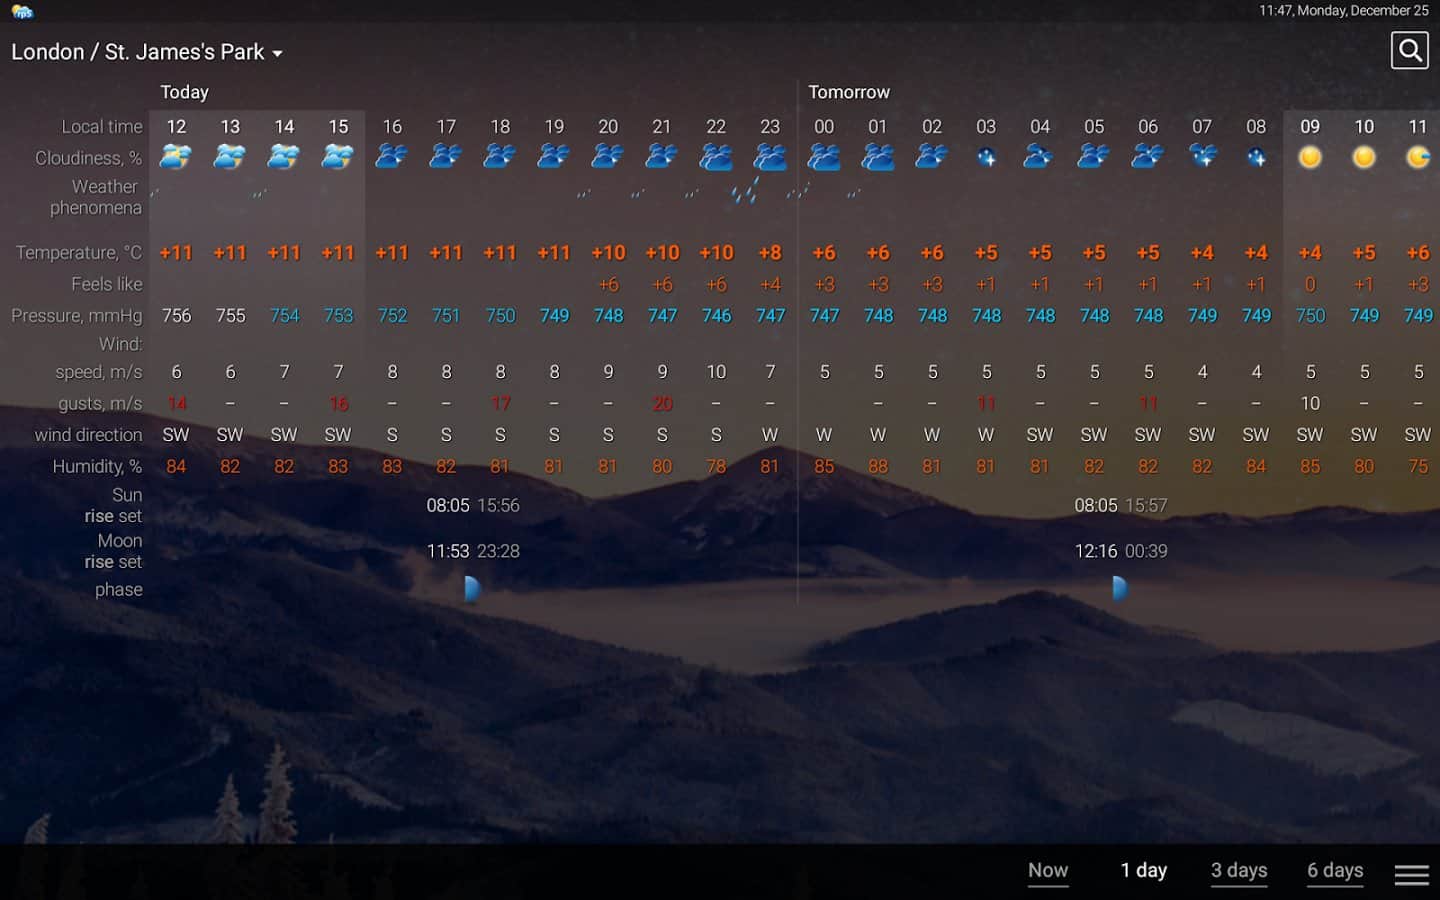Click the crescent moon icon for hour 11
The image size is (1440, 900).
coord(1417,157)
